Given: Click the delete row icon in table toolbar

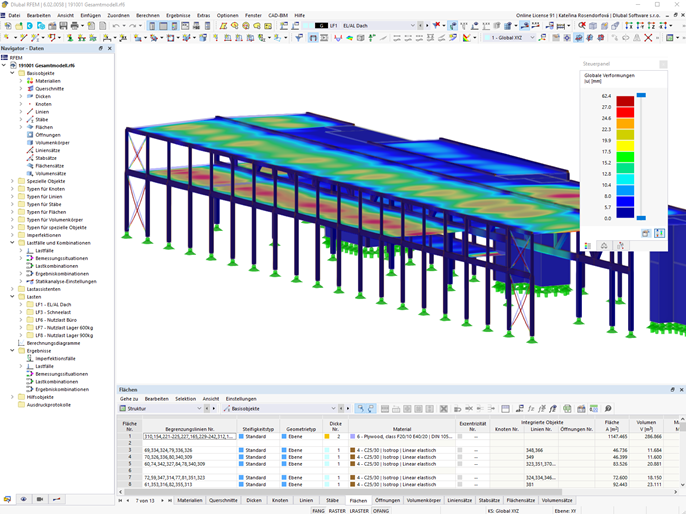Looking at the screenshot, I should pyautogui.click(x=444, y=409).
